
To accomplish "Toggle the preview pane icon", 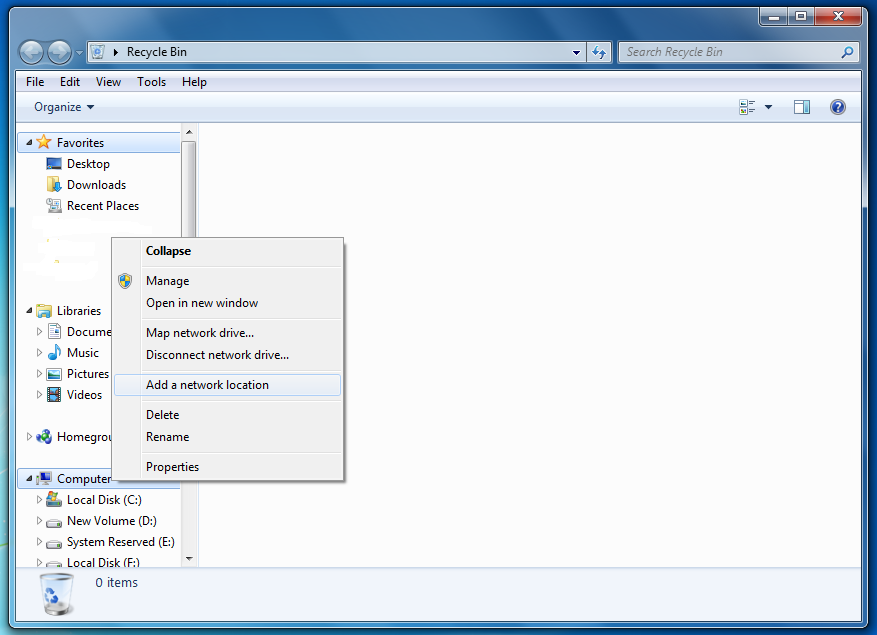I will click(x=801, y=107).
